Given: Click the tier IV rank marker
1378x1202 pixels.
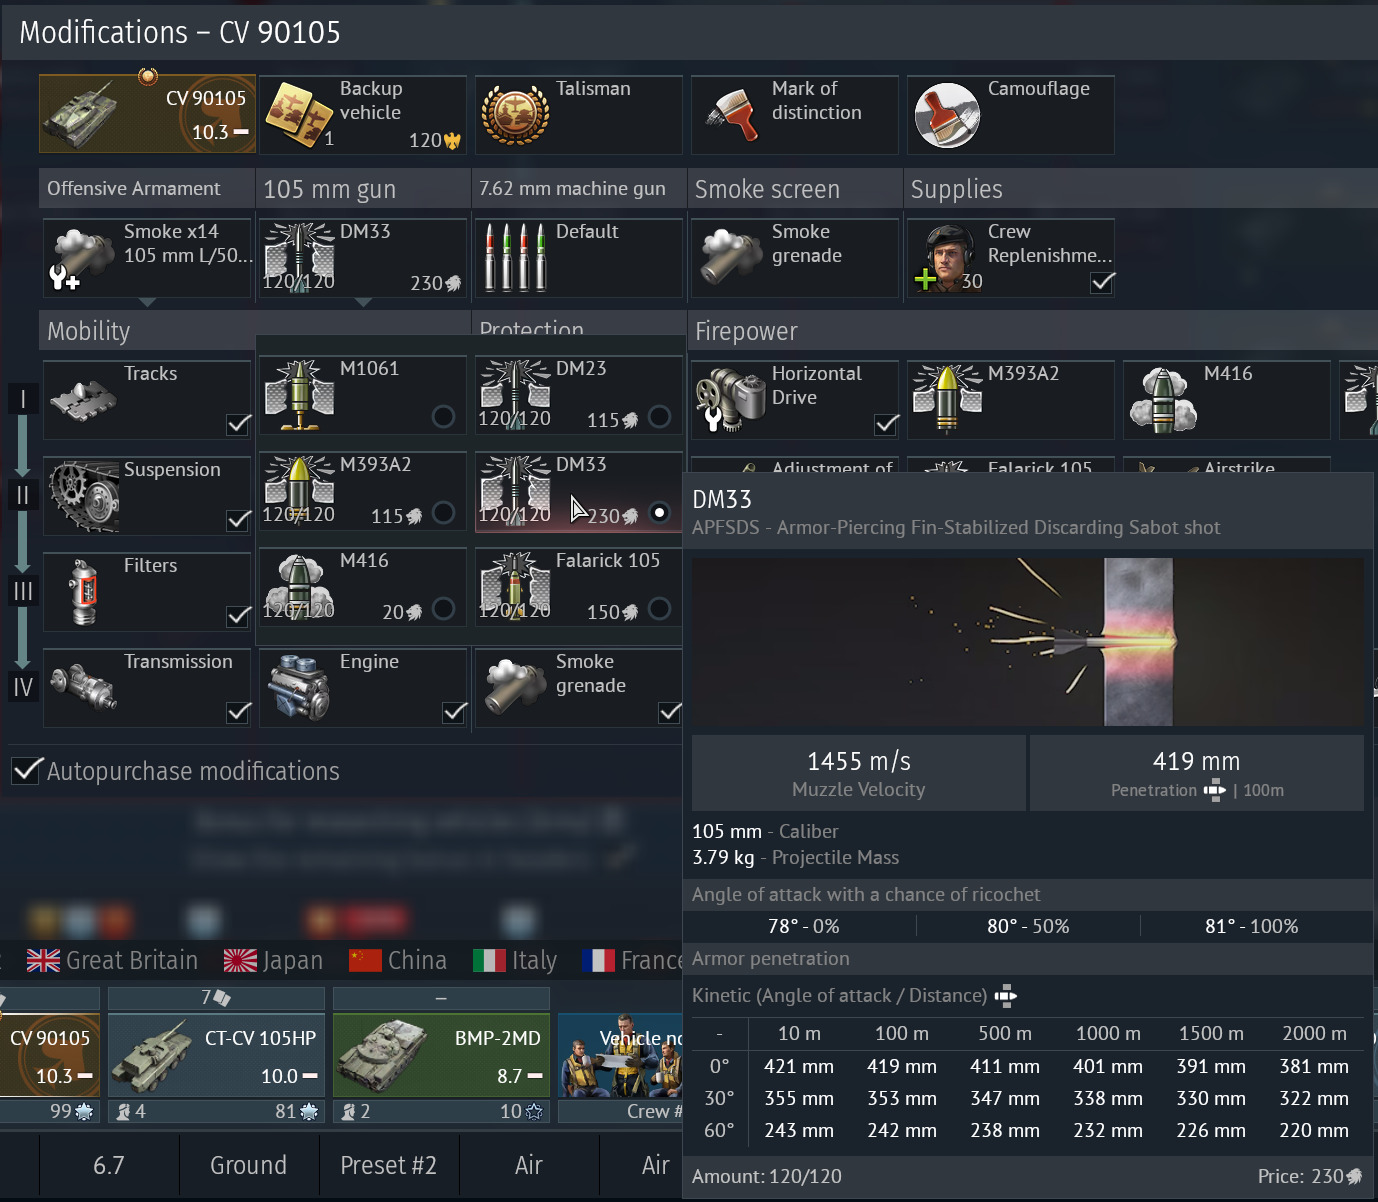Looking at the screenshot, I should (23, 687).
